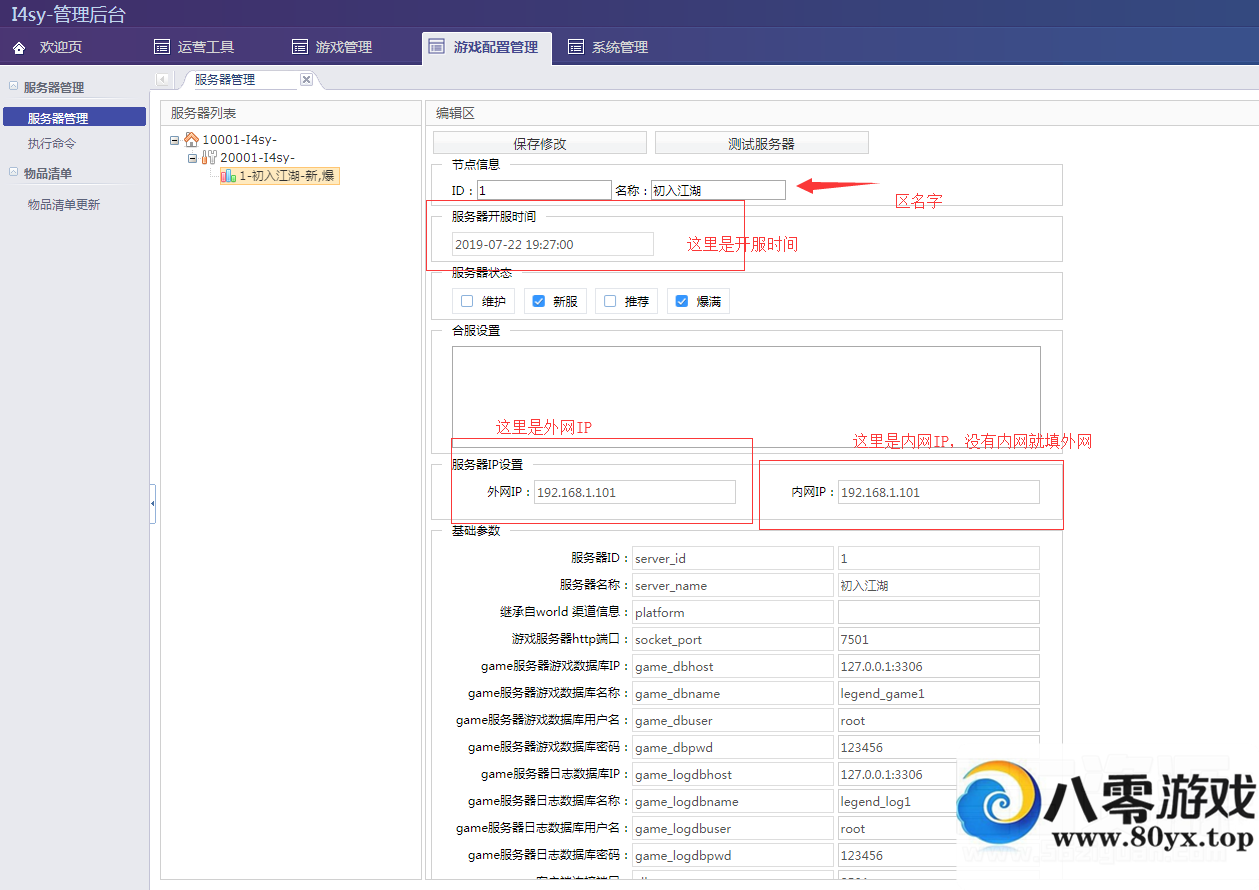Viewport: 1259px width, 890px height.
Task: Click the 保存修改 button
Action: (x=540, y=144)
